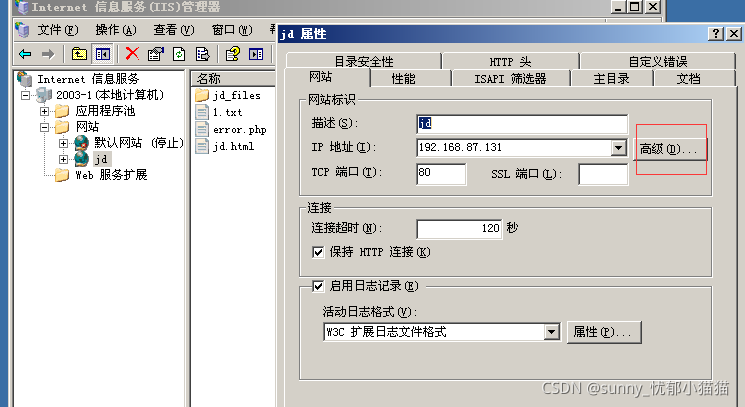Click the TCP 端口 field
This screenshot has width=745, height=407.
tap(441, 173)
